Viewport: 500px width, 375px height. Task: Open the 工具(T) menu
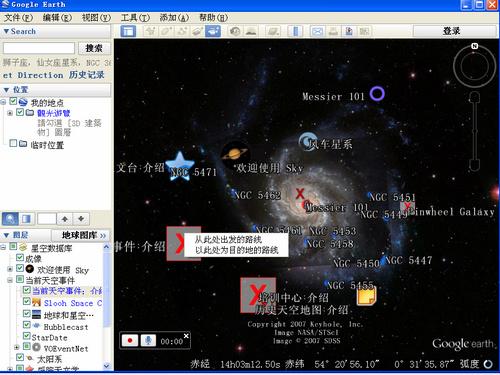tap(135, 17)
